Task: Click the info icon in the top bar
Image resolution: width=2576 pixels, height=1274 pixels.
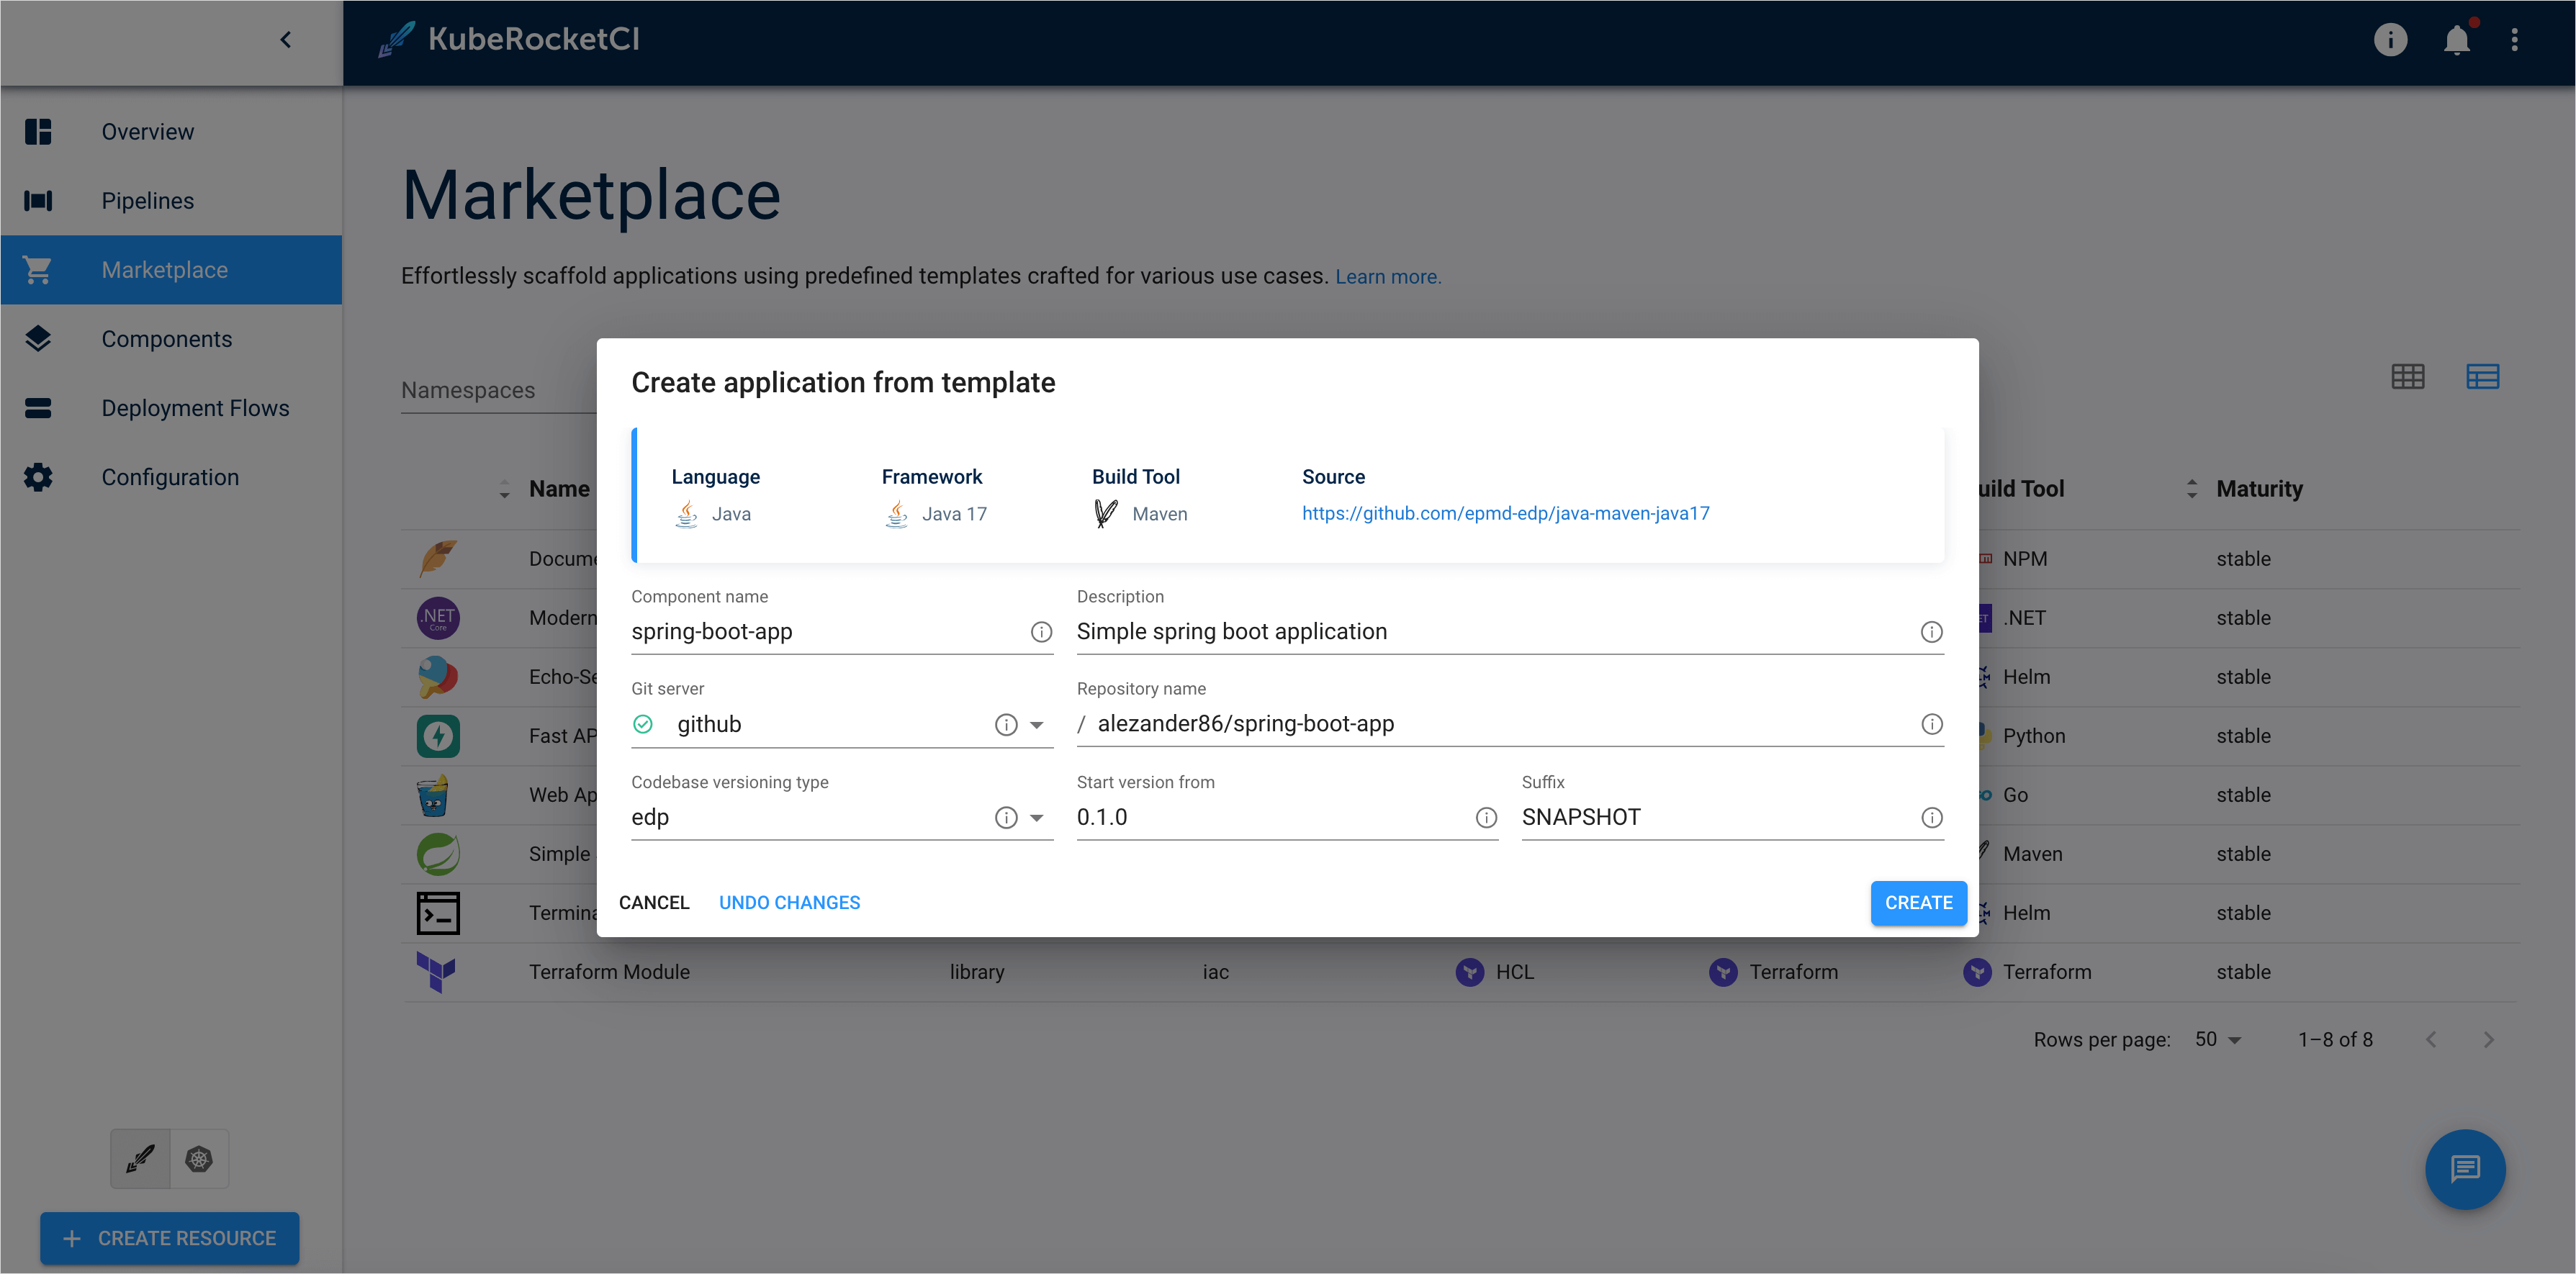Action: [x=2391, y=39]
